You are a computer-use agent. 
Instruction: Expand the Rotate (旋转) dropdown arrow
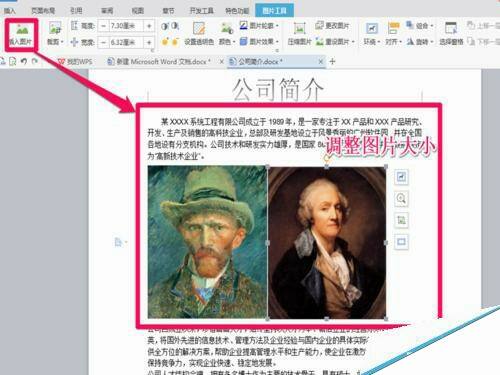coord(432,42)
